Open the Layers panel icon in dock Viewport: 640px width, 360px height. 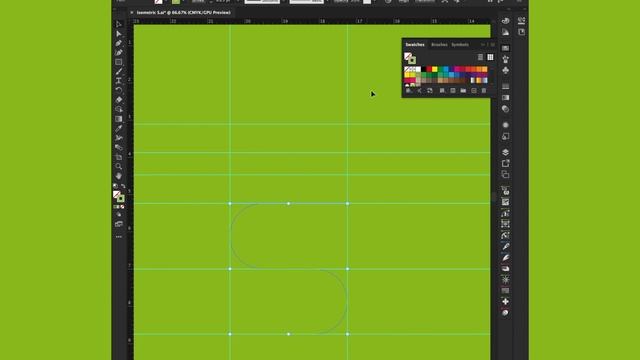tap(505, 152)
